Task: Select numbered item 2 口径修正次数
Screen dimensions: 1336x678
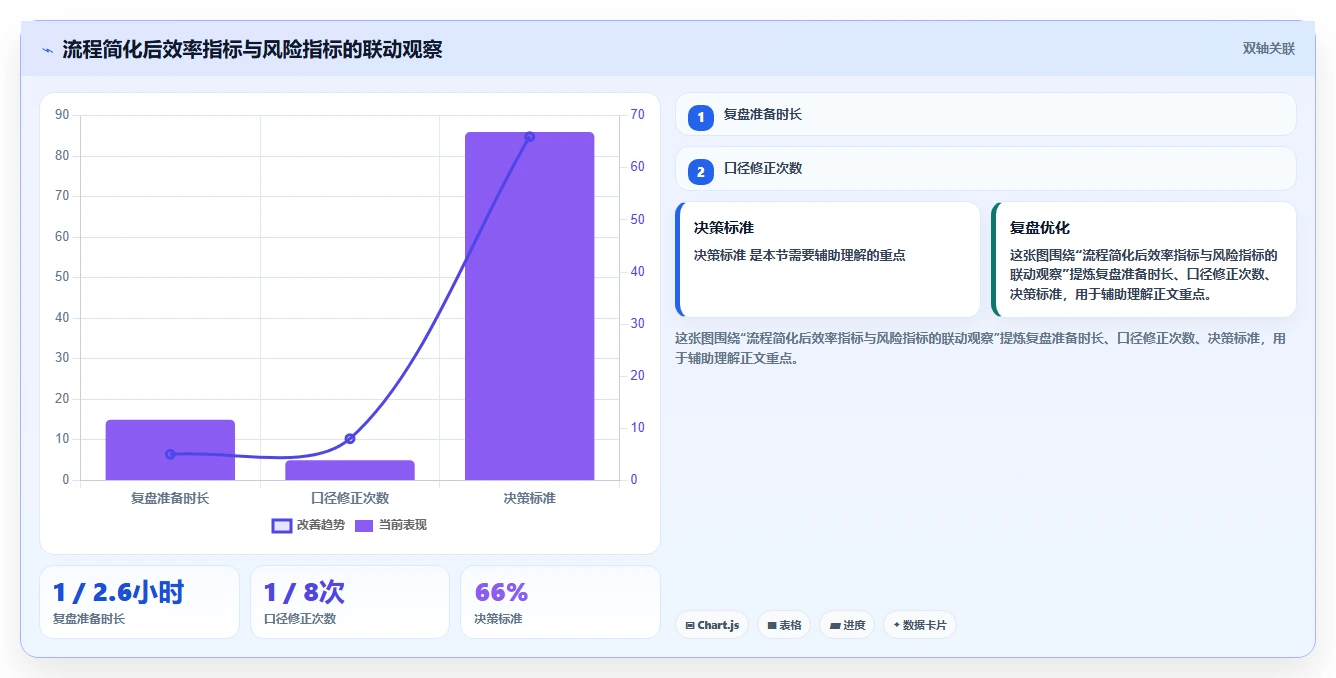Action: pyautogui.click(x=985, y=169)
